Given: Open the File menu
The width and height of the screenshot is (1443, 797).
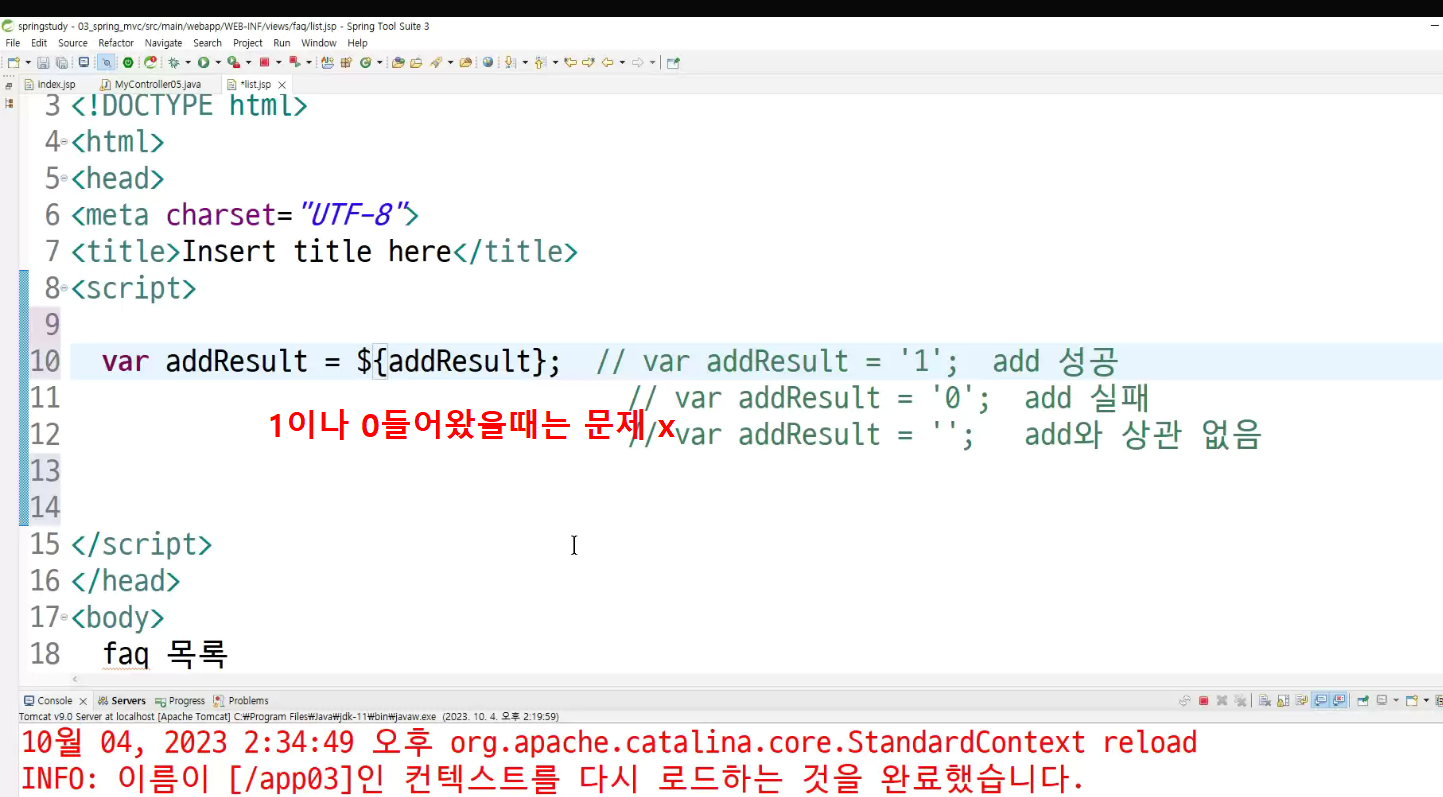Looking at the screenshot, I should tap(12, 43).
